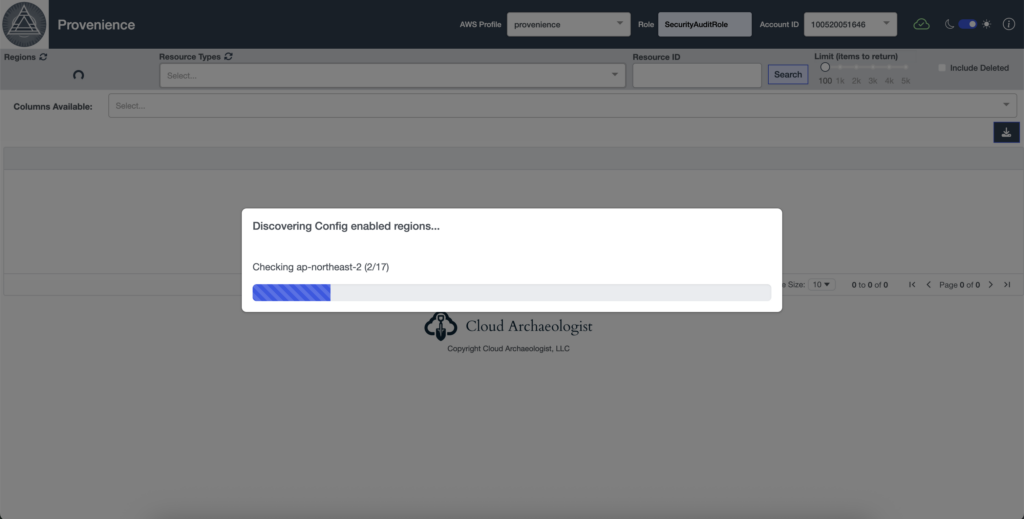Click the download export icon button

coord(1006,132)
